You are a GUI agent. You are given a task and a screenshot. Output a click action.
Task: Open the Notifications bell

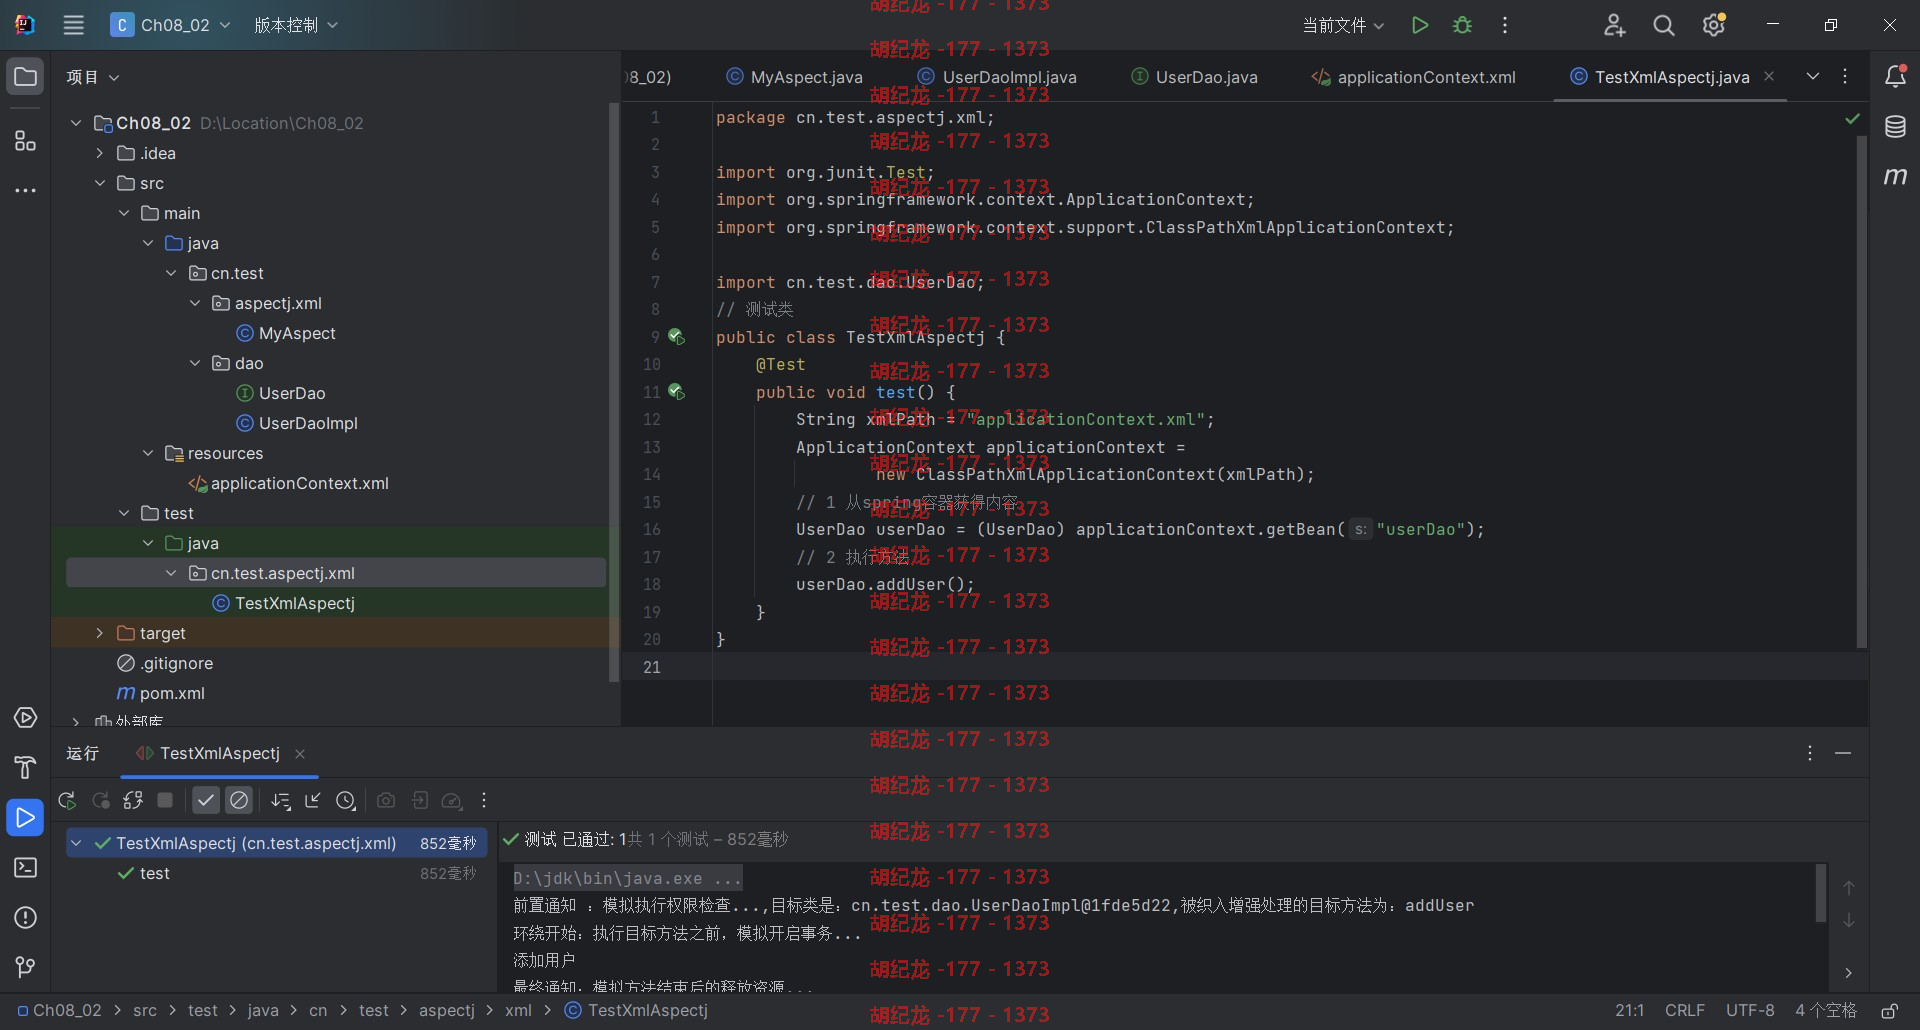[1895, 77]
